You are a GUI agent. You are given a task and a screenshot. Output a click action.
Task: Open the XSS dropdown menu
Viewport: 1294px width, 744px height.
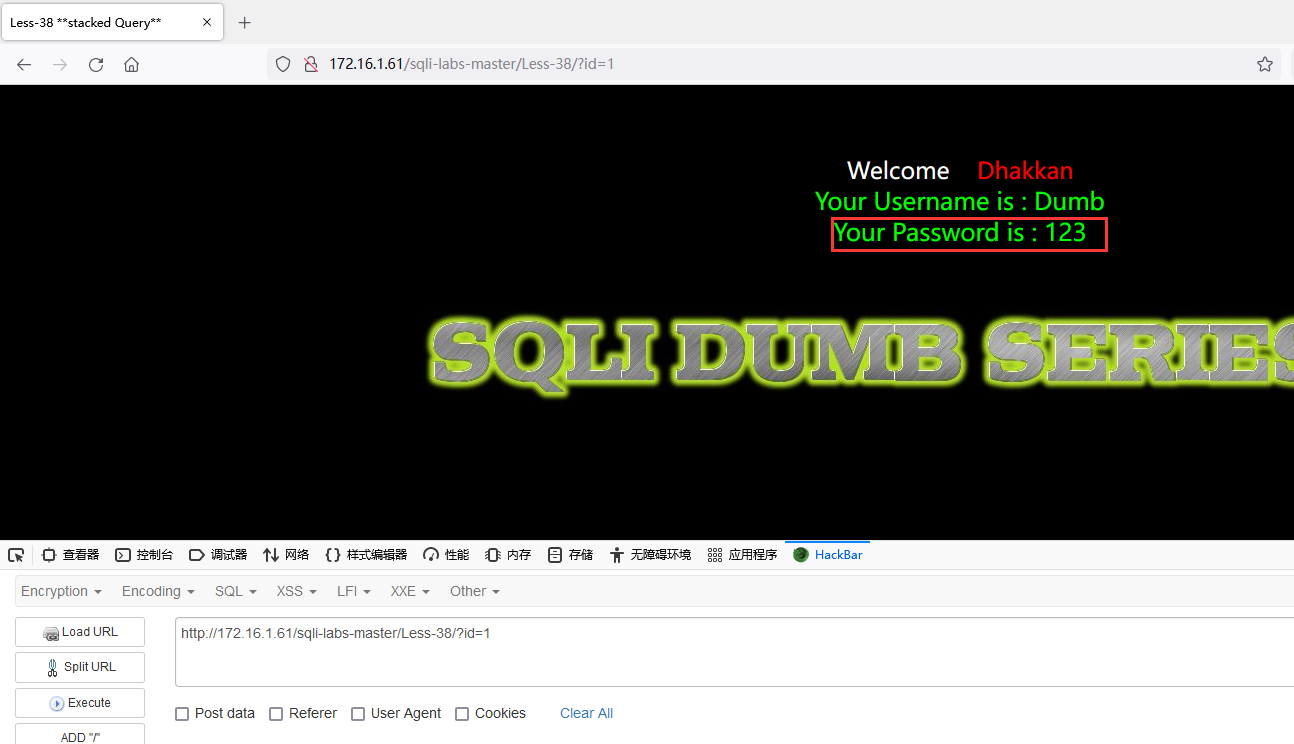(295, 591)
